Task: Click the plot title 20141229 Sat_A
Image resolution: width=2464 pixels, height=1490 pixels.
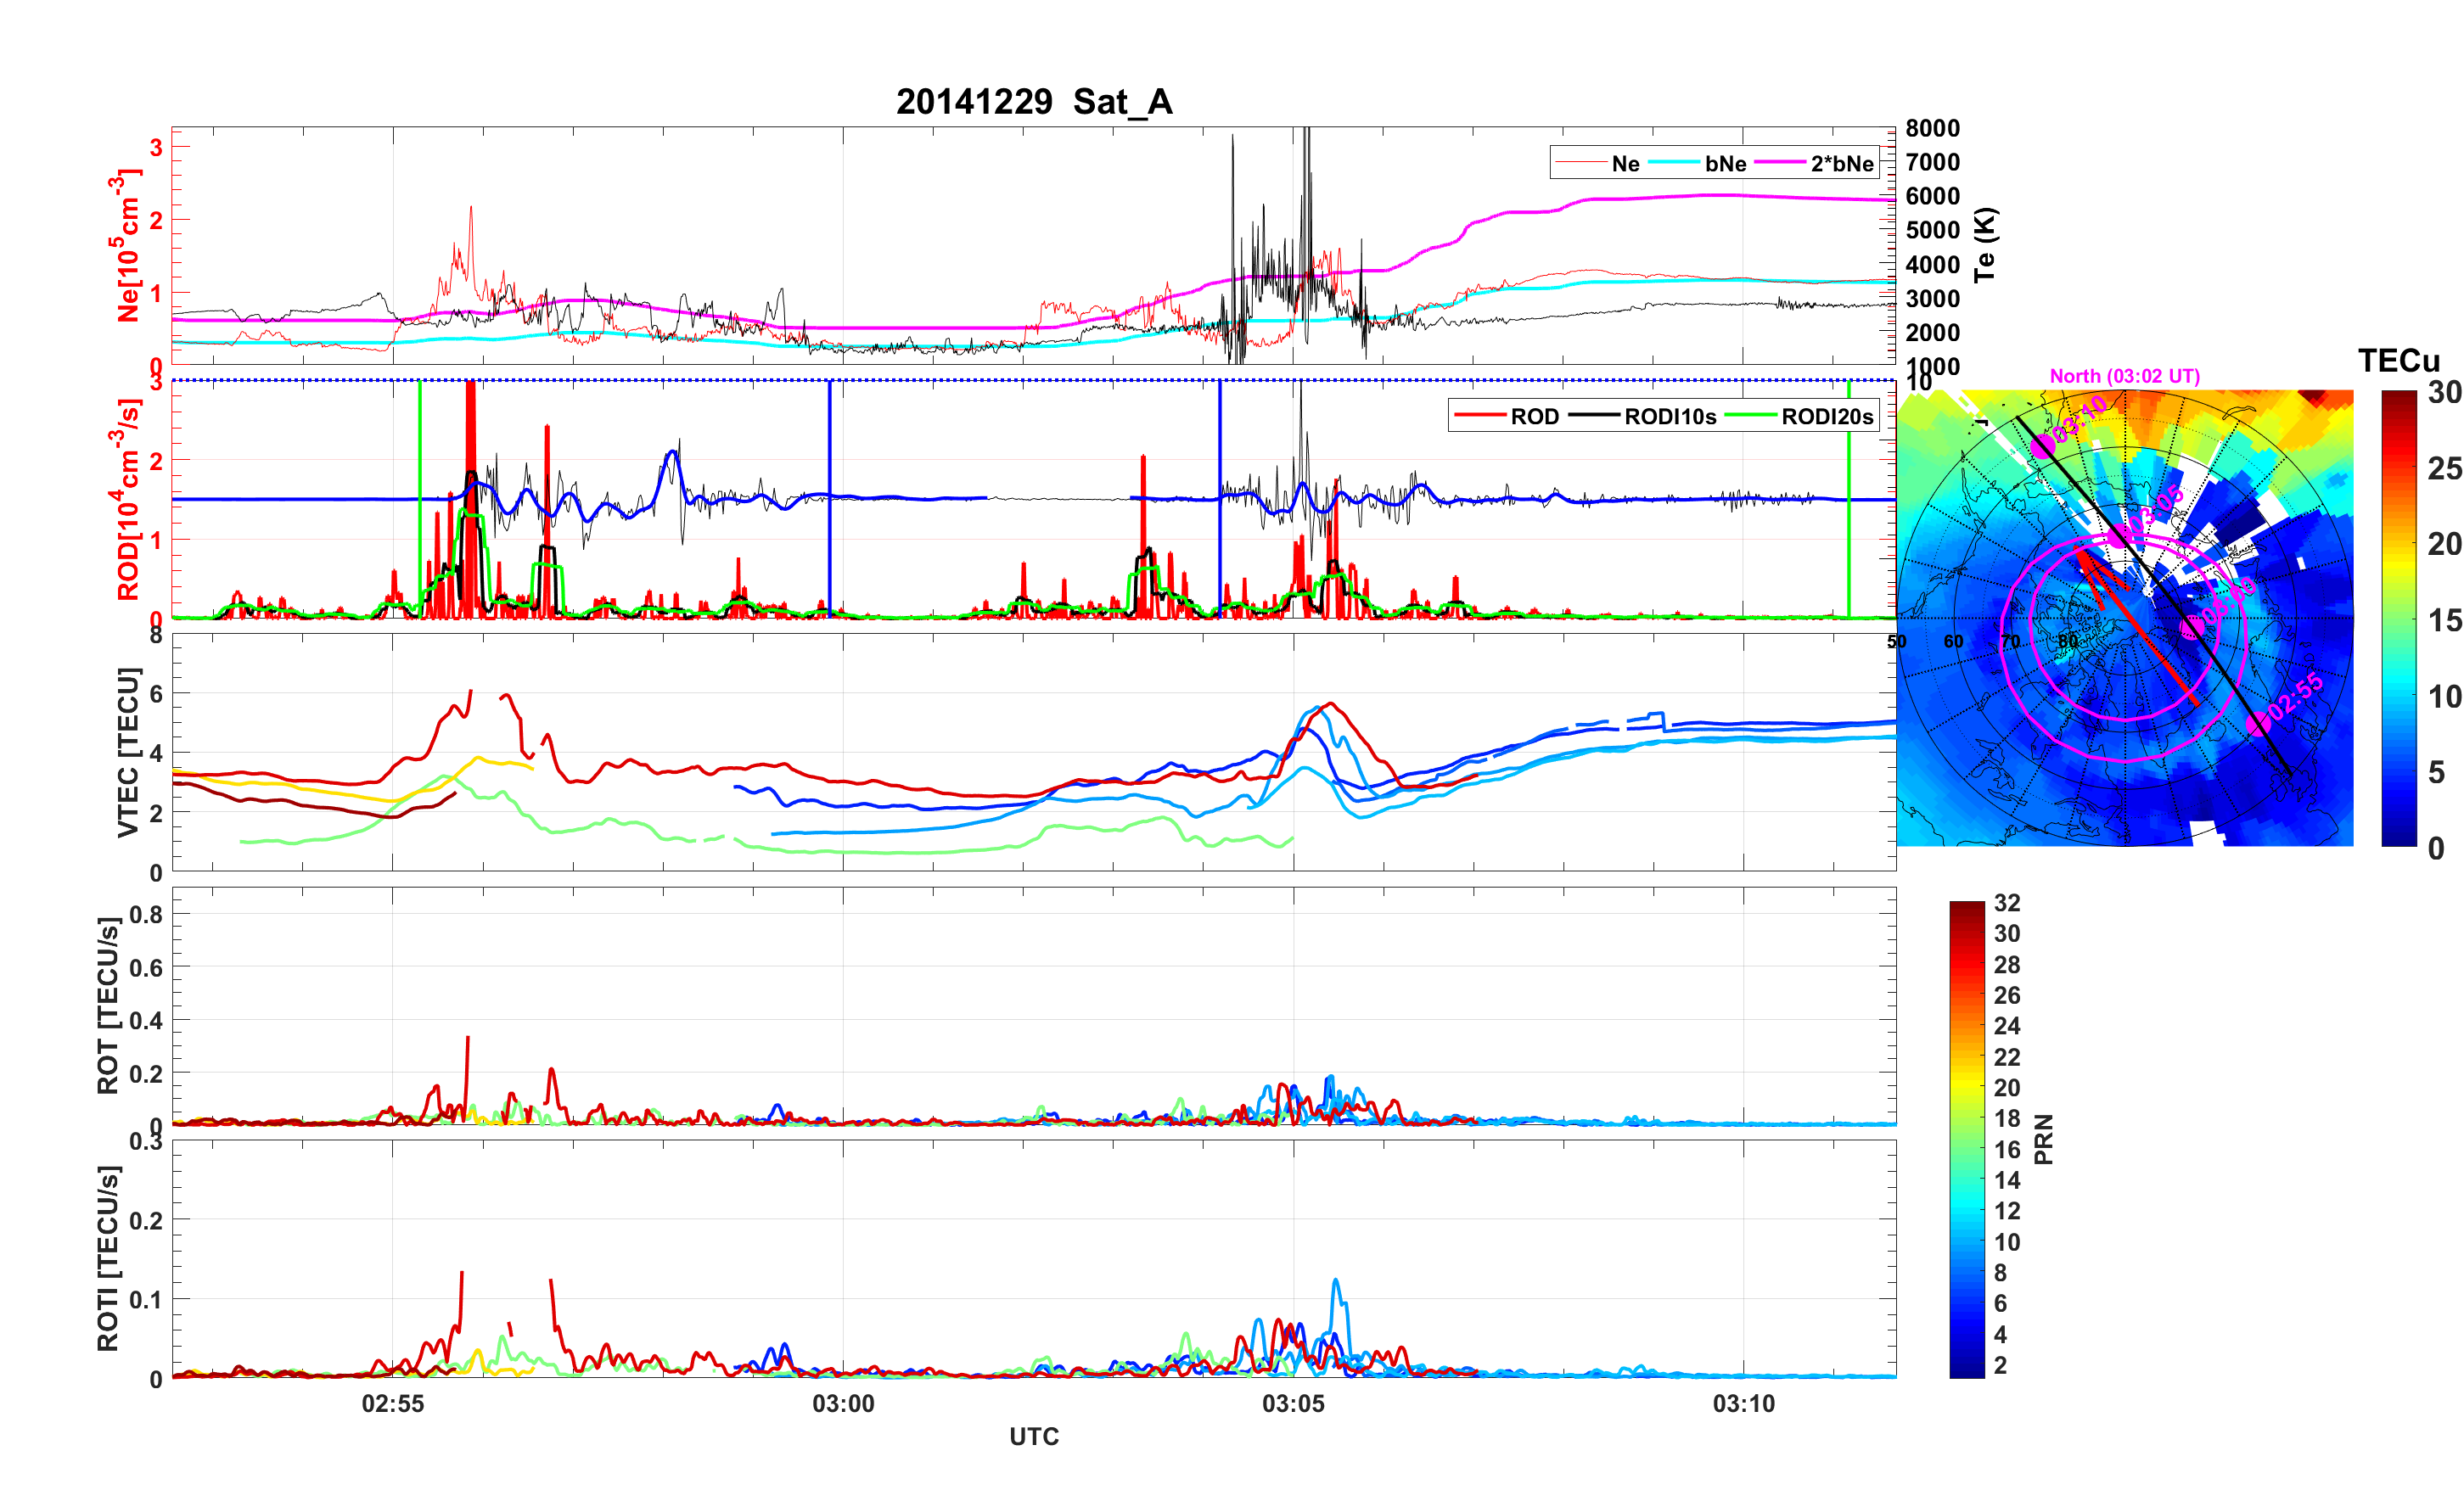Action: click(1033, 102)
